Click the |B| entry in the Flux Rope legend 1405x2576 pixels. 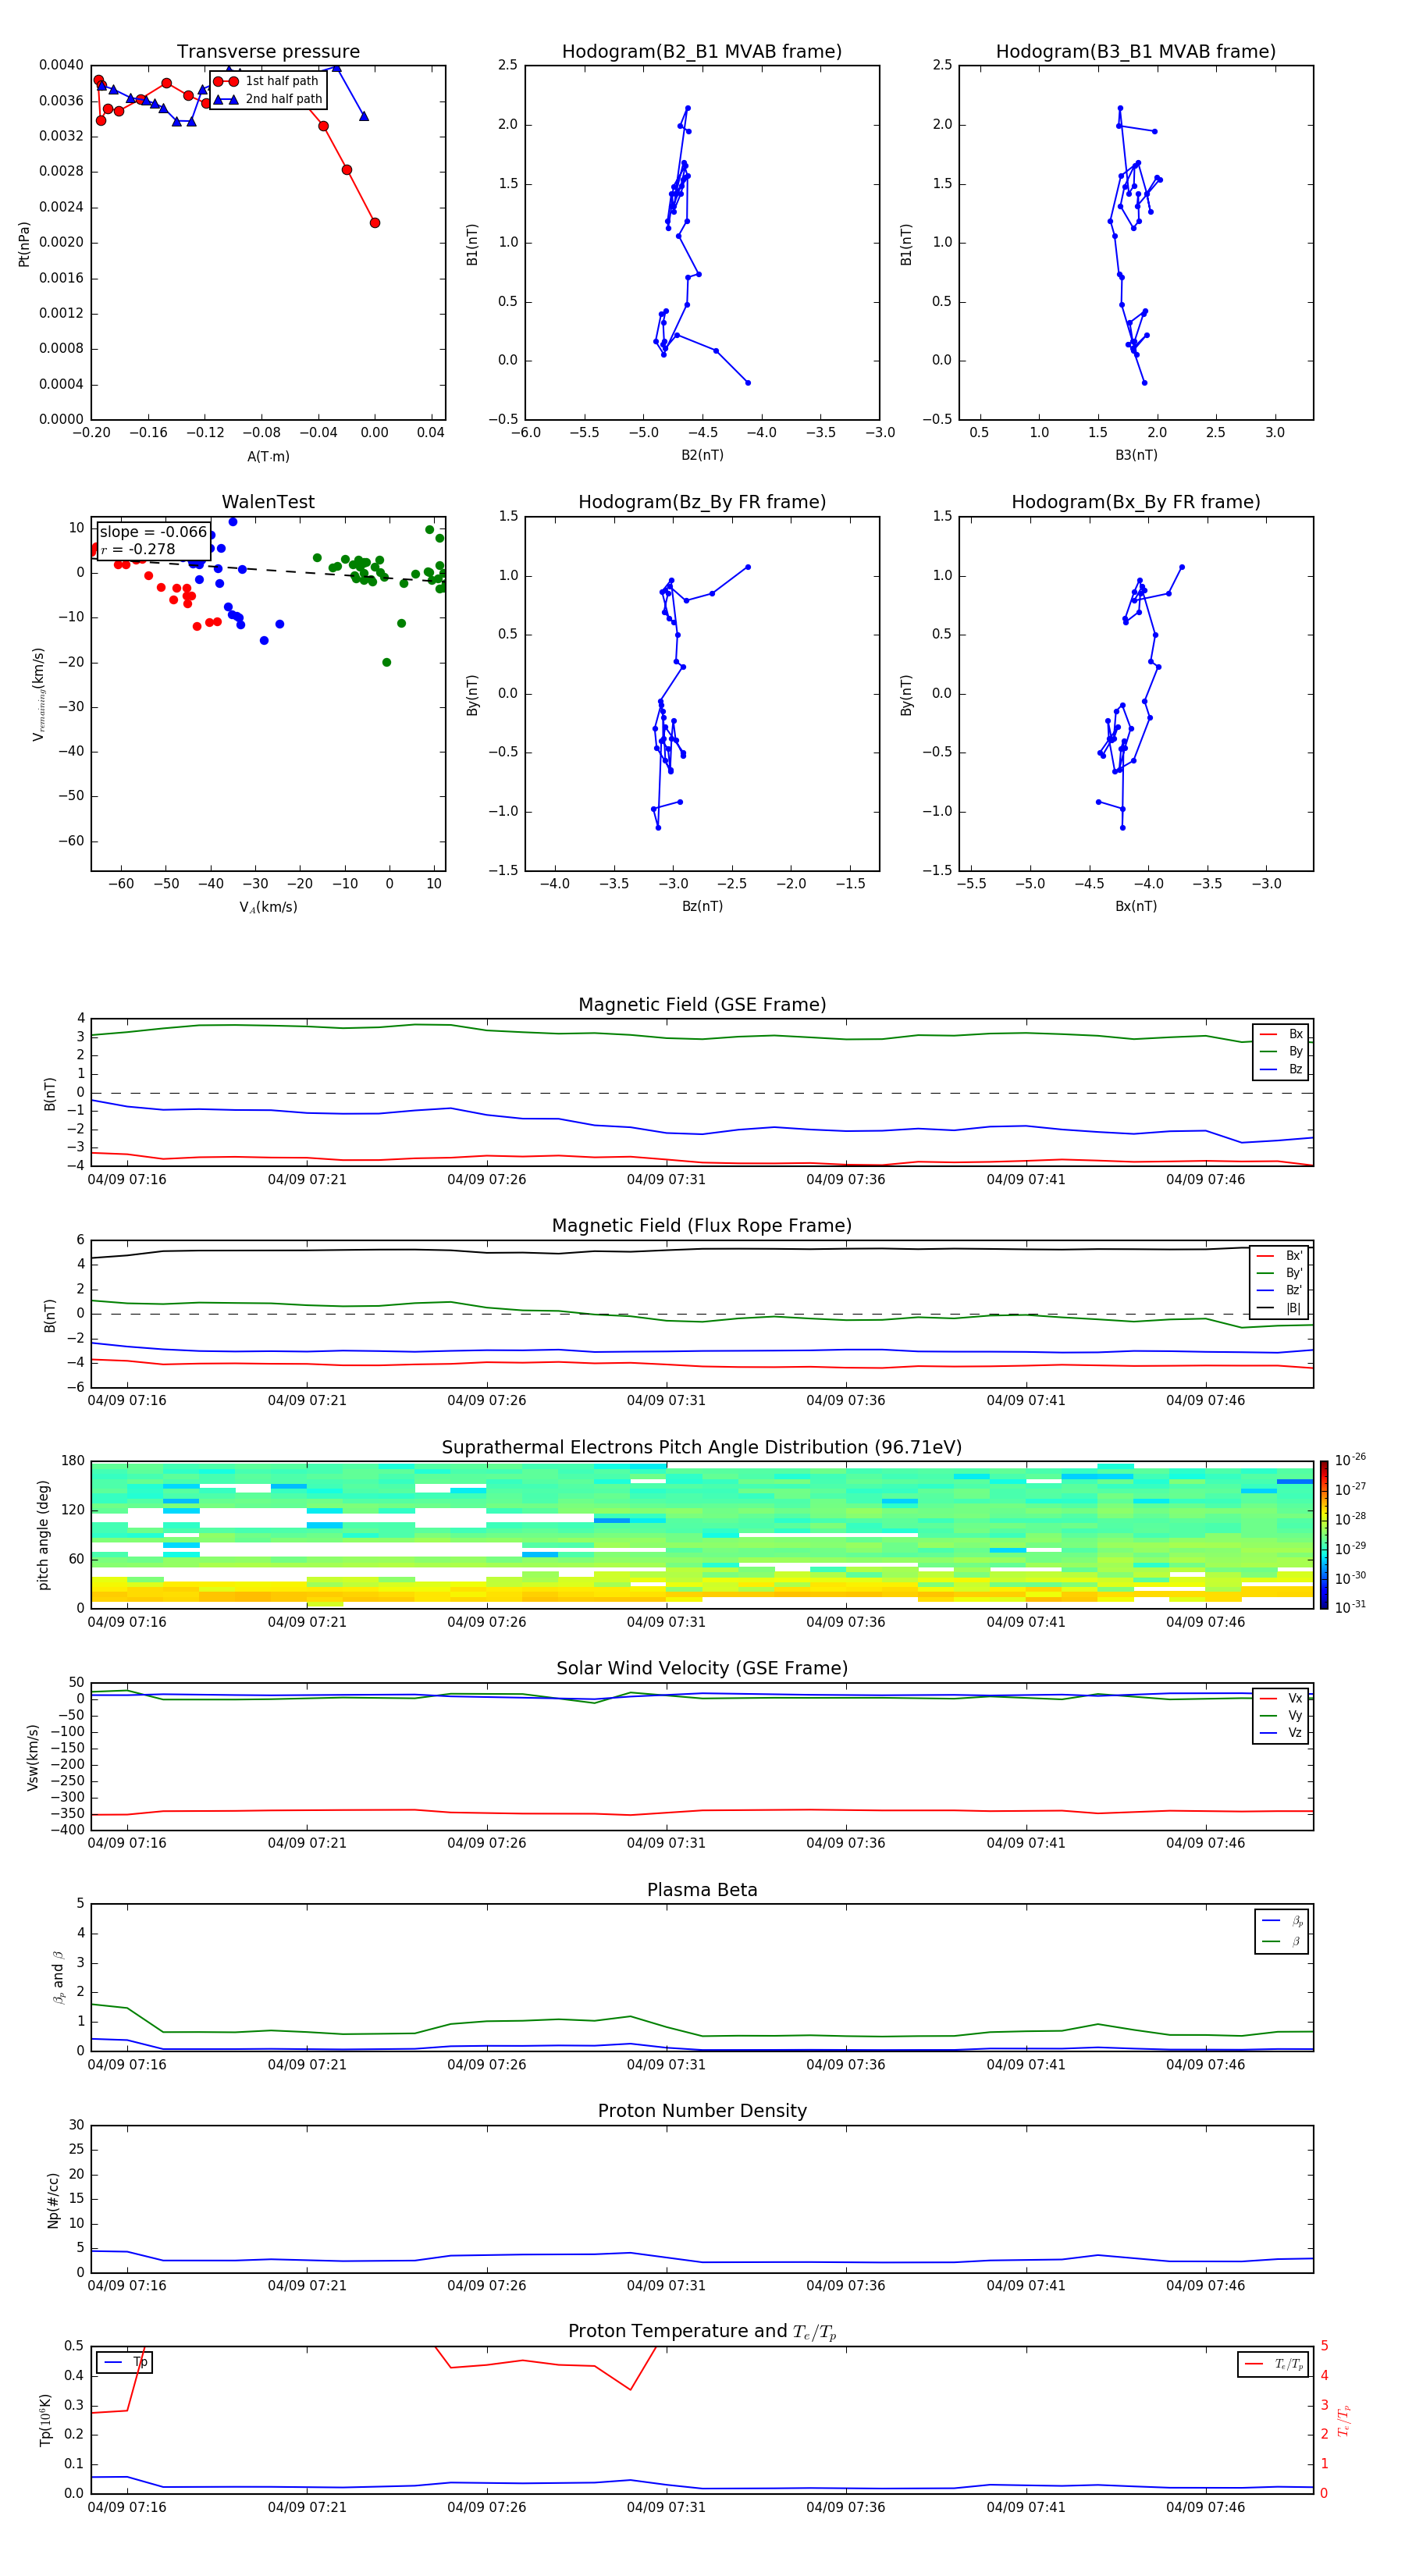click(1280, 1308)
